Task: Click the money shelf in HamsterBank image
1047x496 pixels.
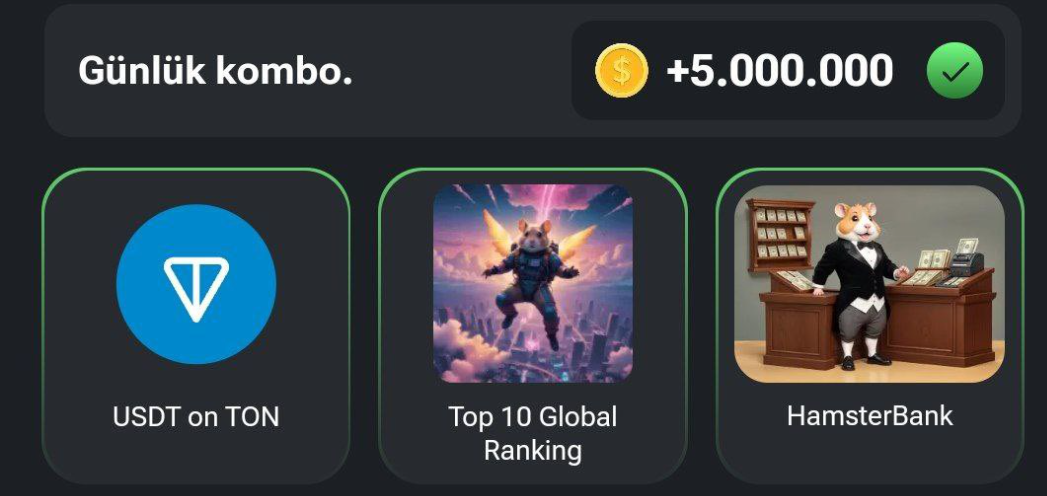Action: (780, 234)
